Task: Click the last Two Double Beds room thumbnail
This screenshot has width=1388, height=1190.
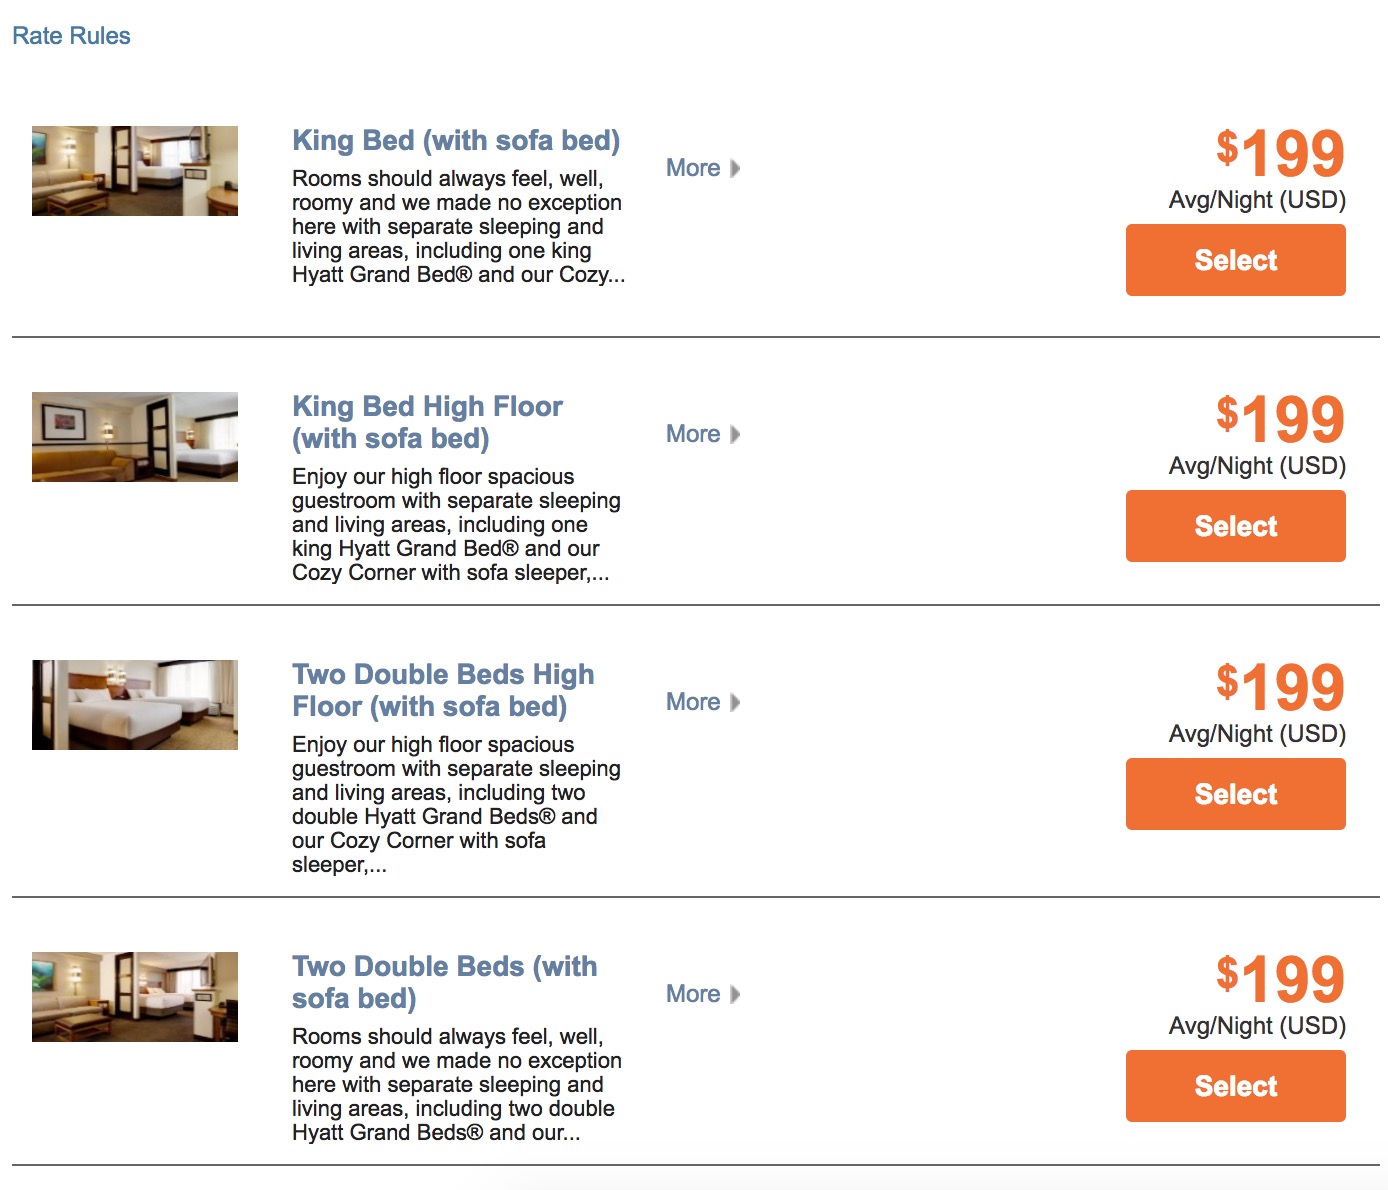Action: coord(135,997)
